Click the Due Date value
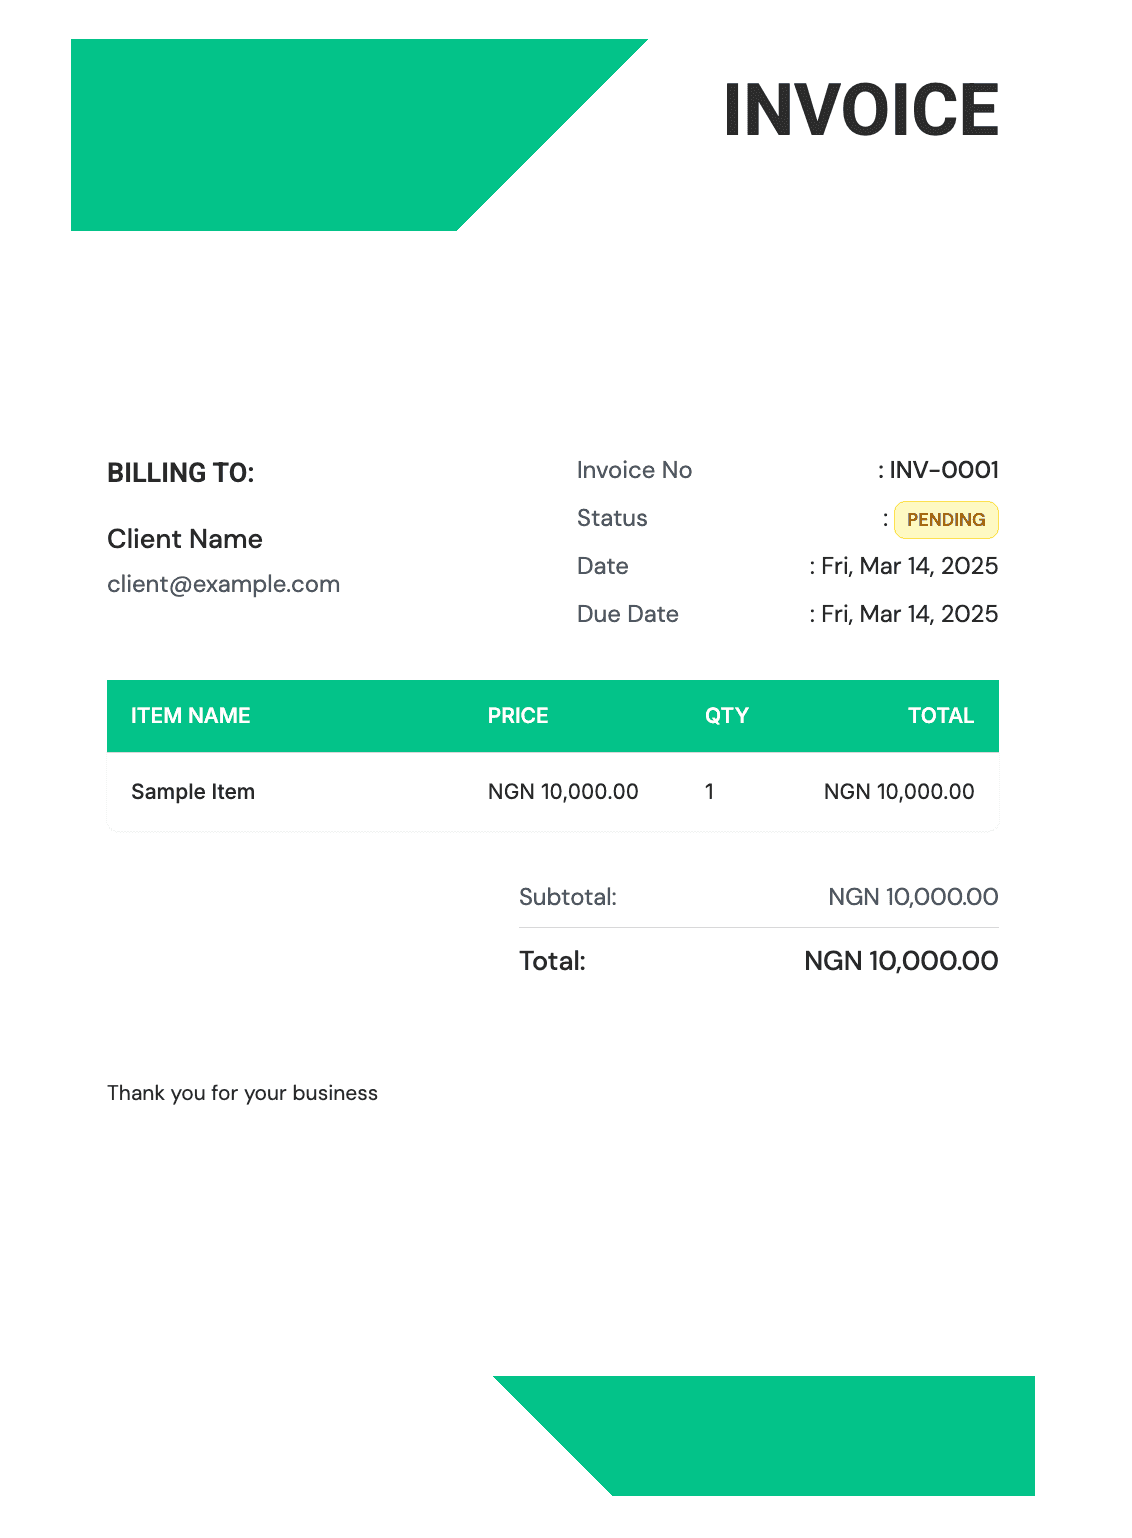The image size is (1132, 1538). tap(909, 614)
